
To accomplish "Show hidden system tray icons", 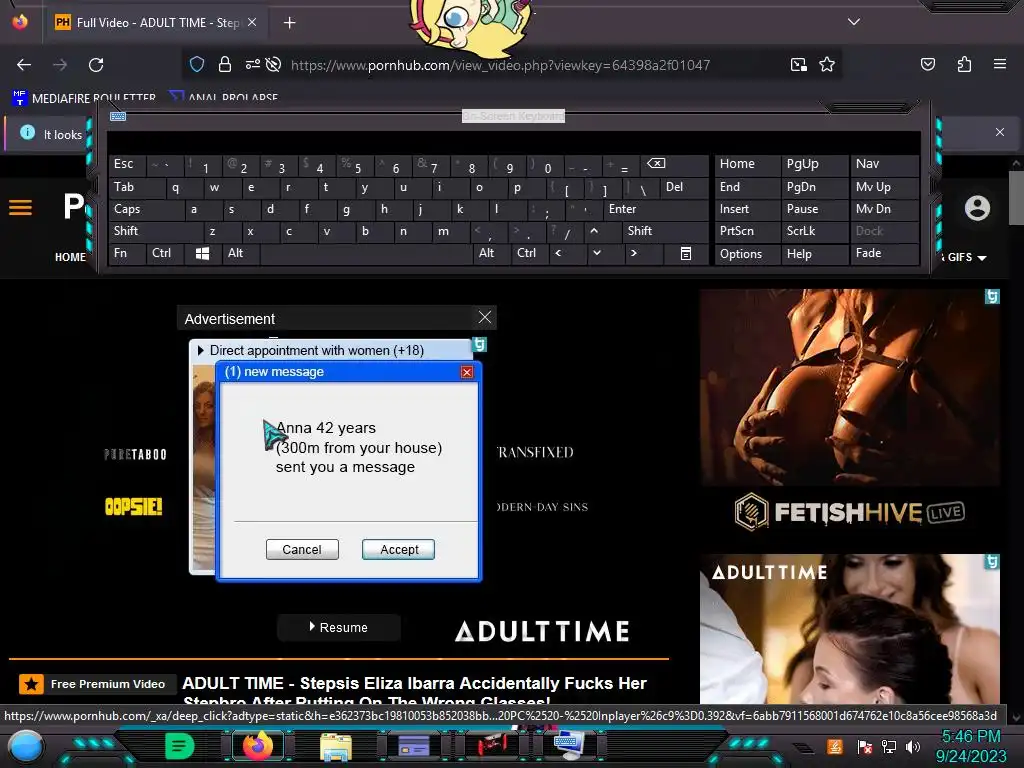I will coord(804,748).
